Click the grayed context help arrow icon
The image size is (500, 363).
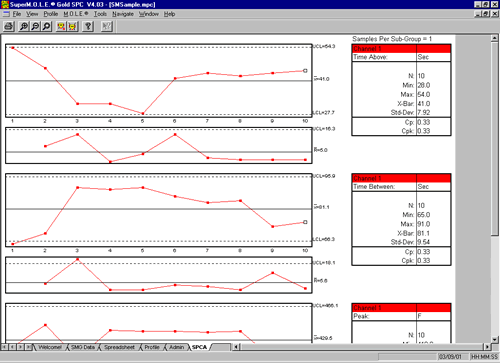tap(107, 26)
